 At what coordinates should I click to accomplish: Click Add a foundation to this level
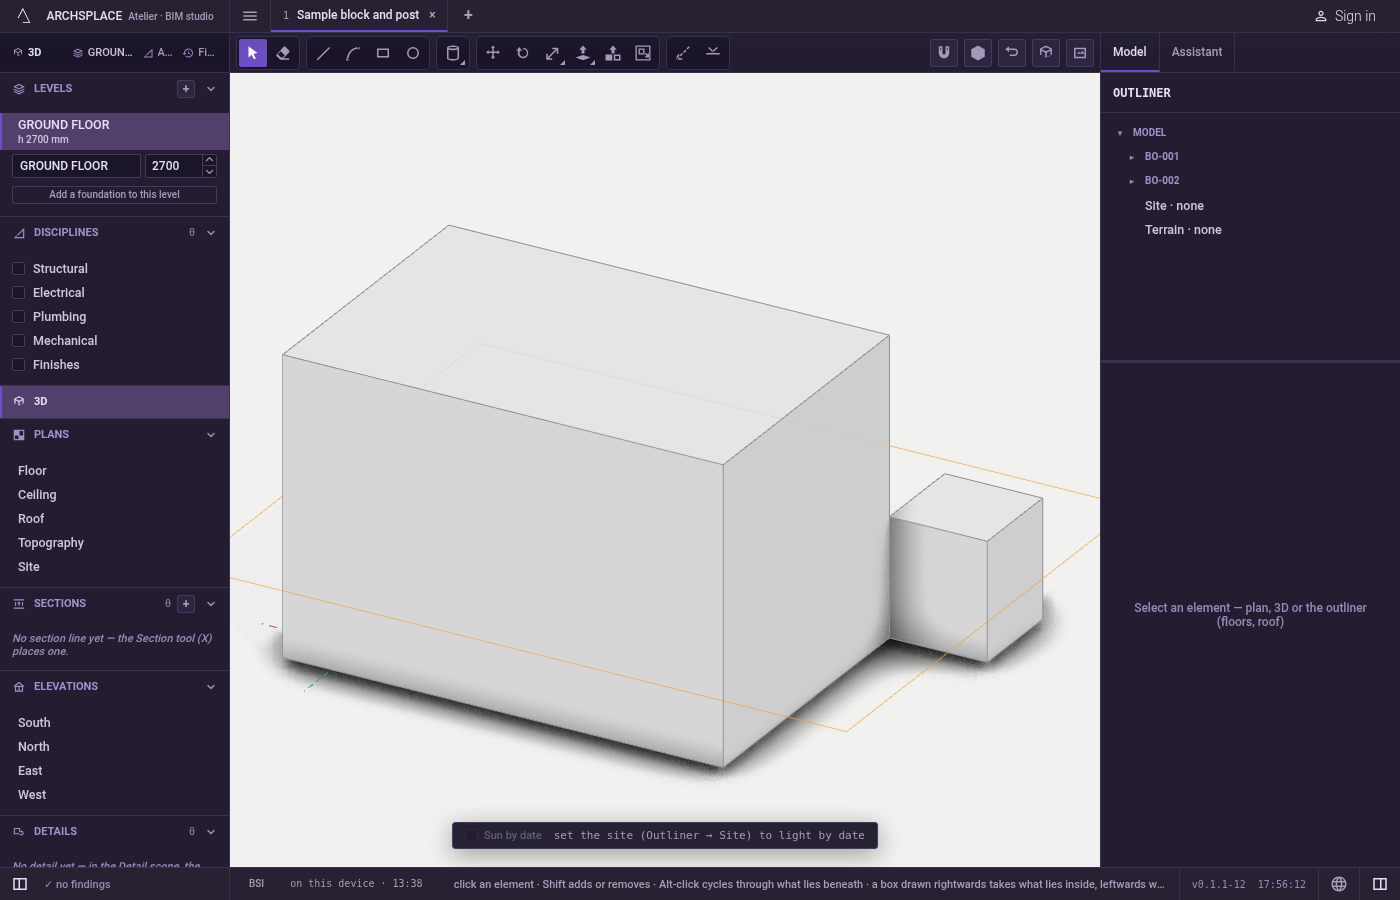click(114, 195)
